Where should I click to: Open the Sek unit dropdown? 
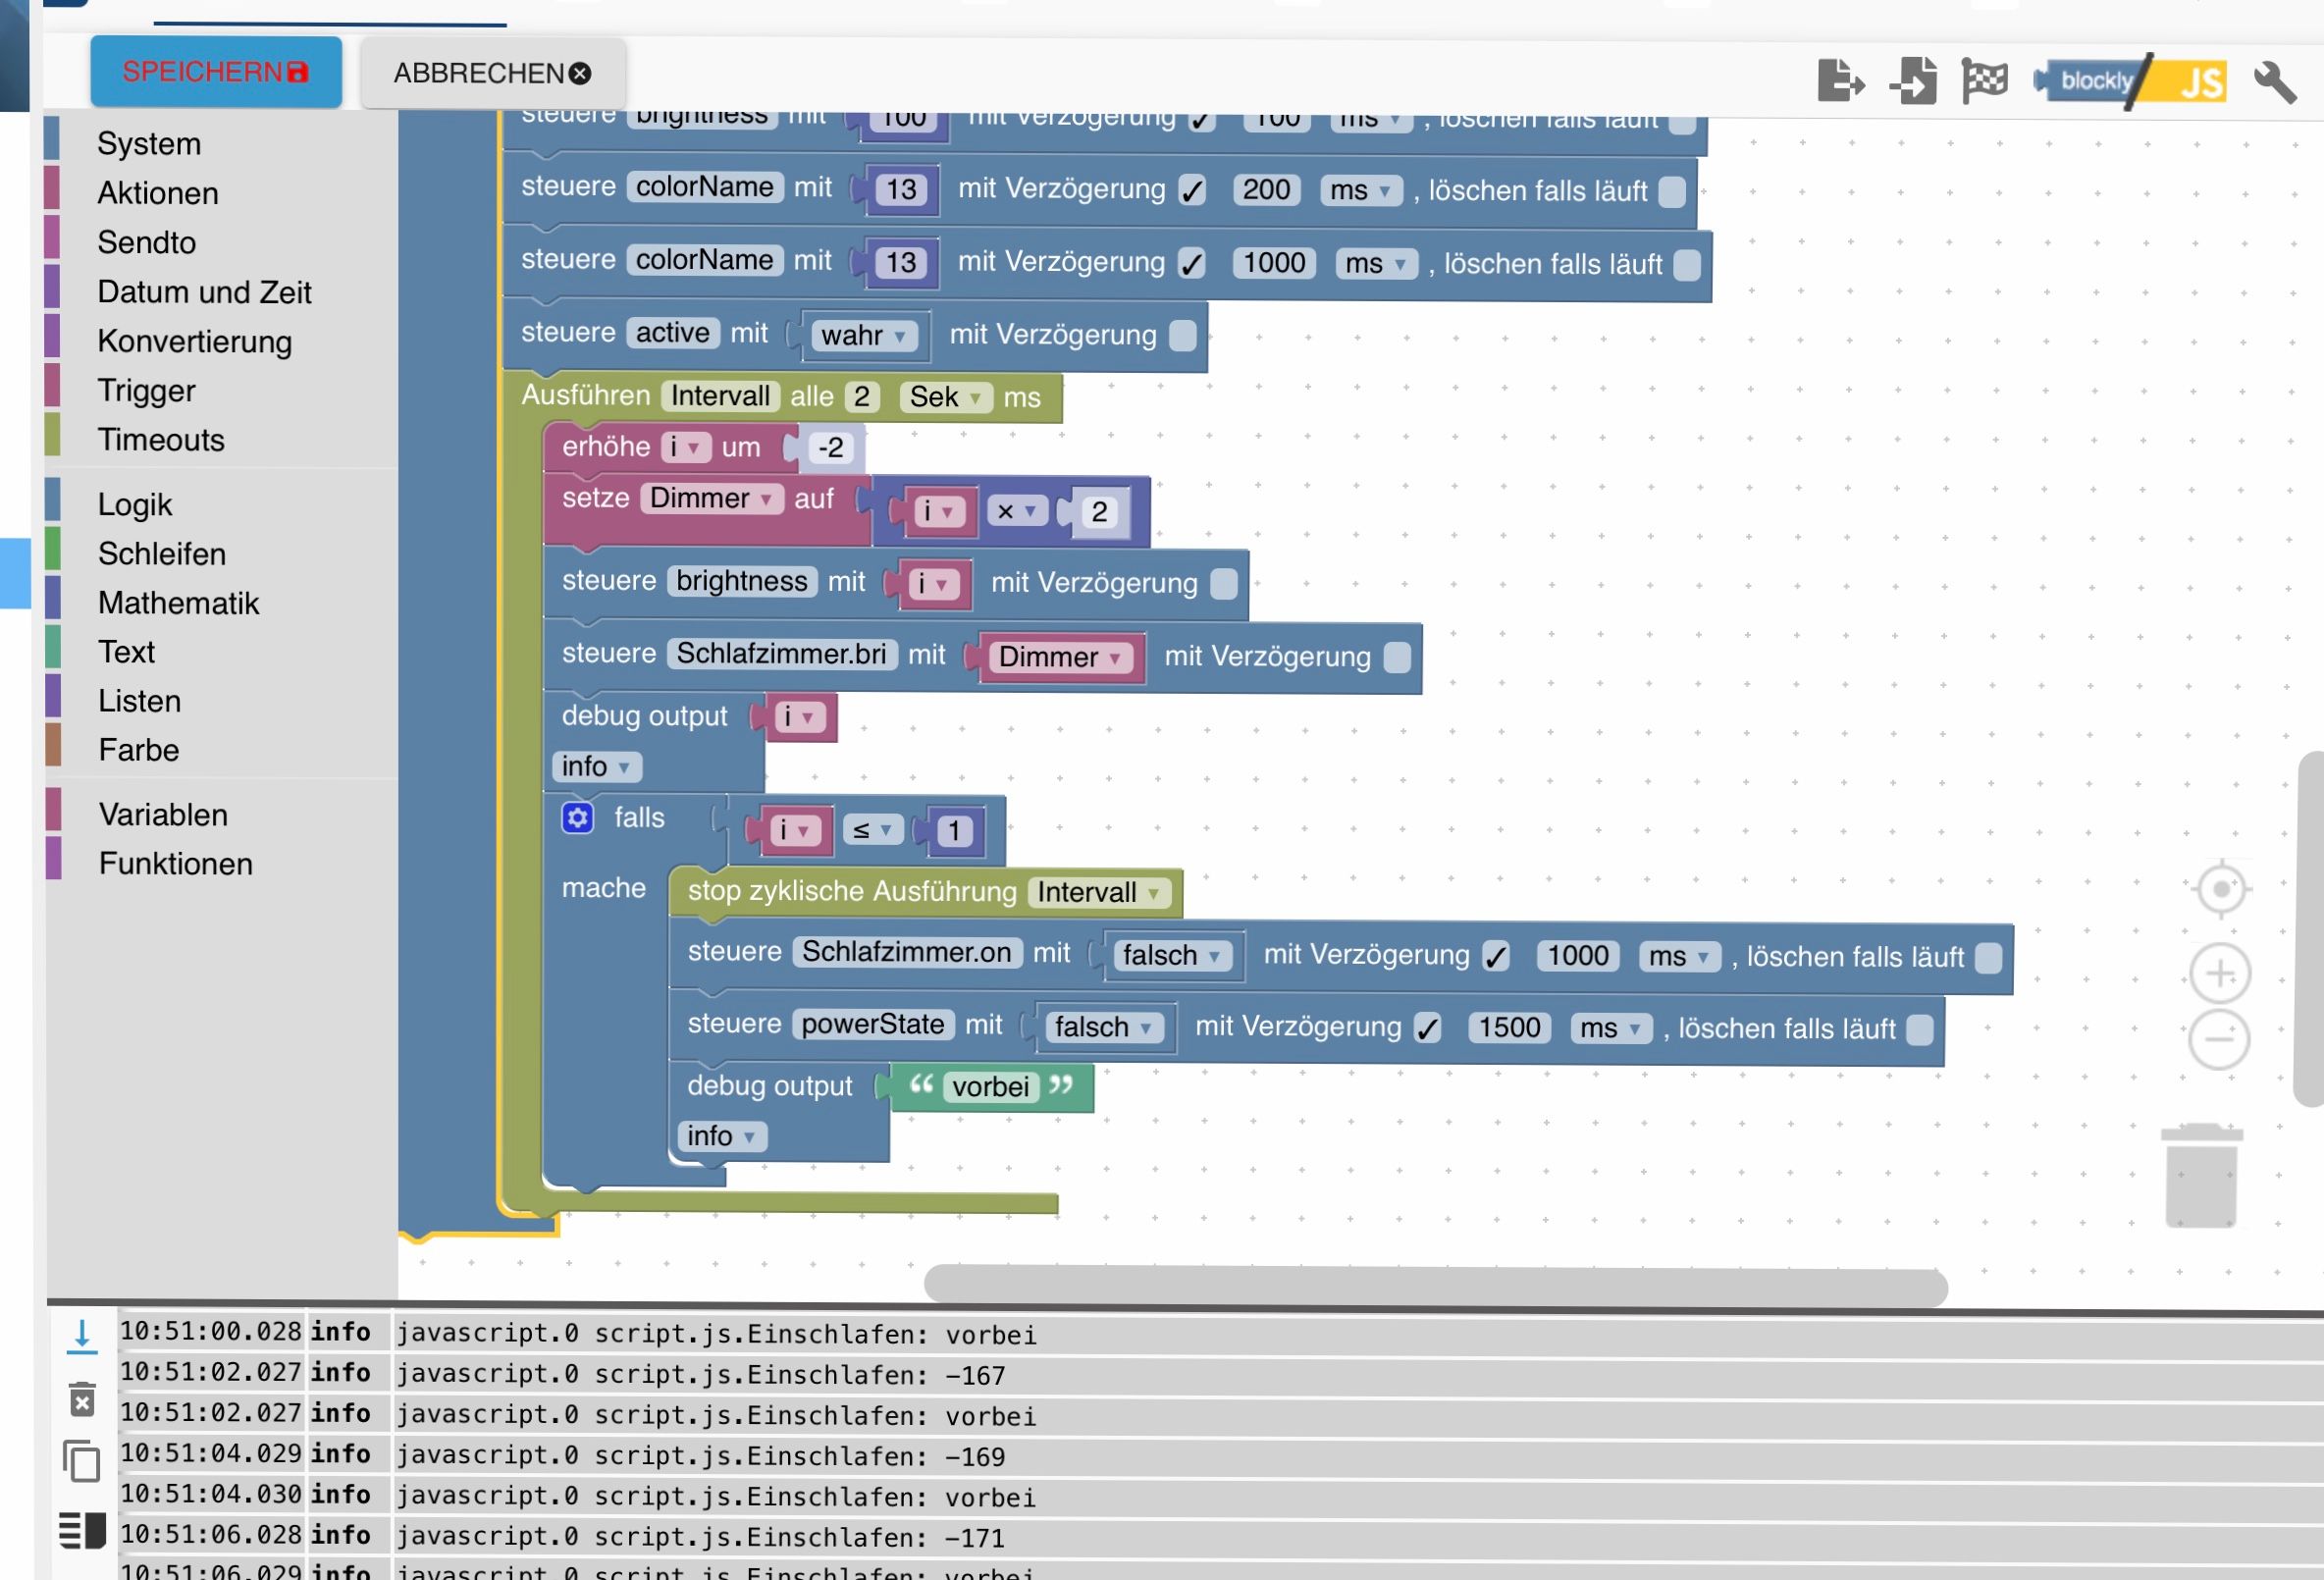tap(945, 397)
